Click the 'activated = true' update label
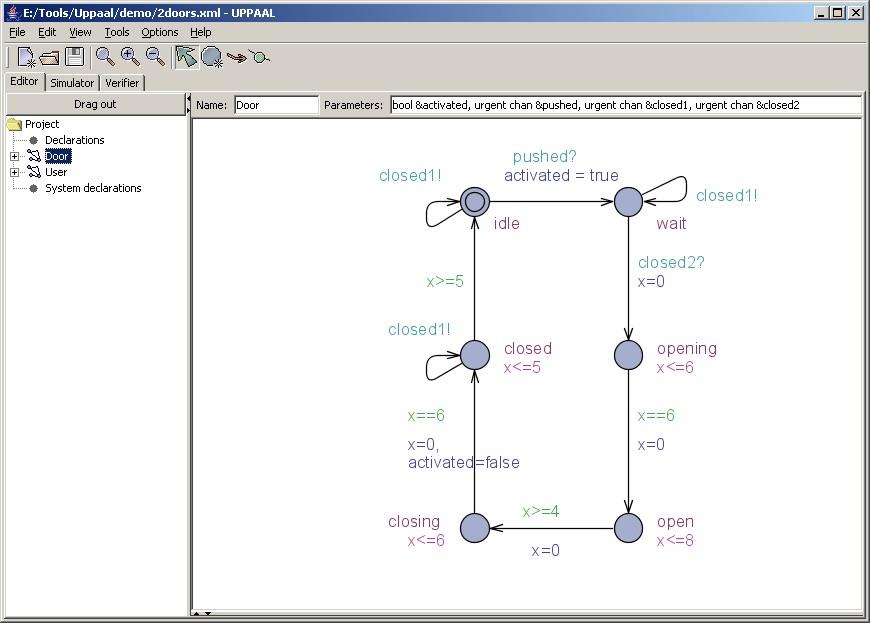Viewport: 870px width, 623px height. 561,175
